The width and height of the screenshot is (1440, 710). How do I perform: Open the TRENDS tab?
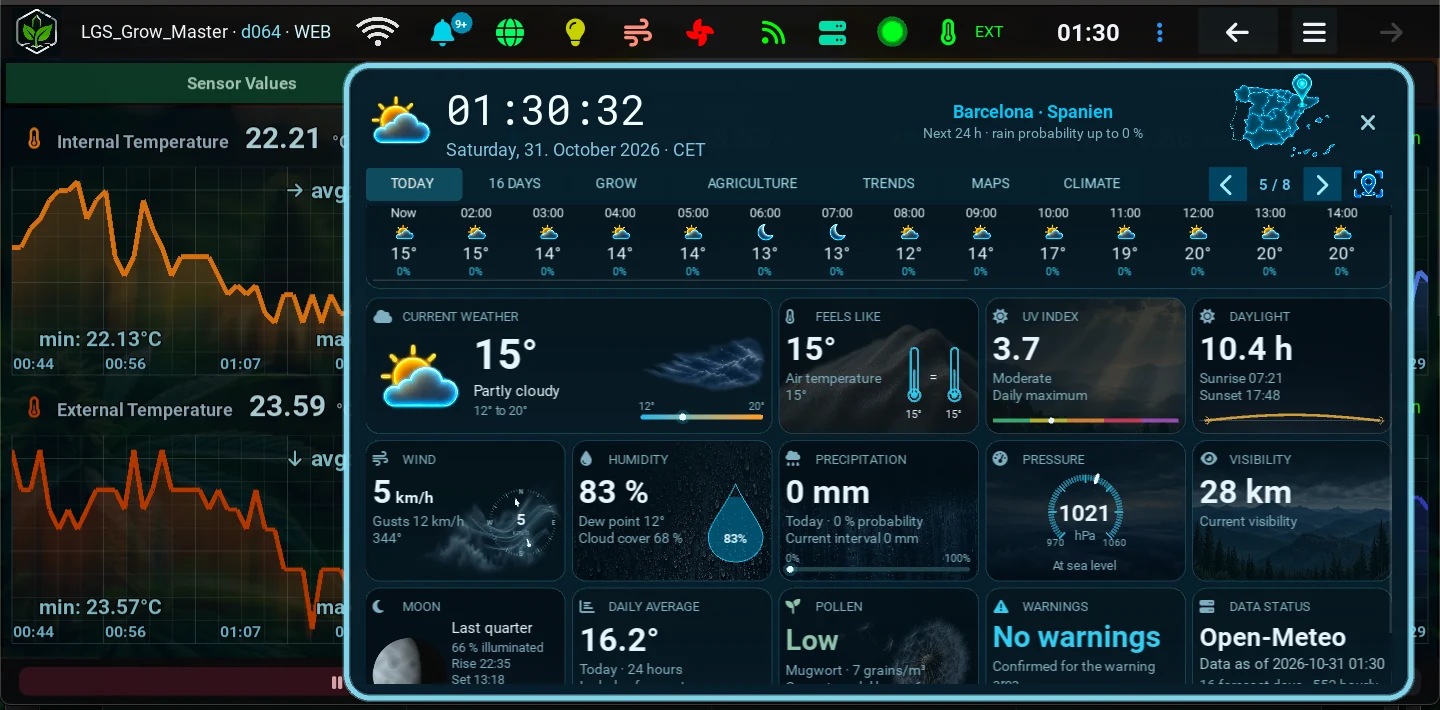[x=889, y=183]
